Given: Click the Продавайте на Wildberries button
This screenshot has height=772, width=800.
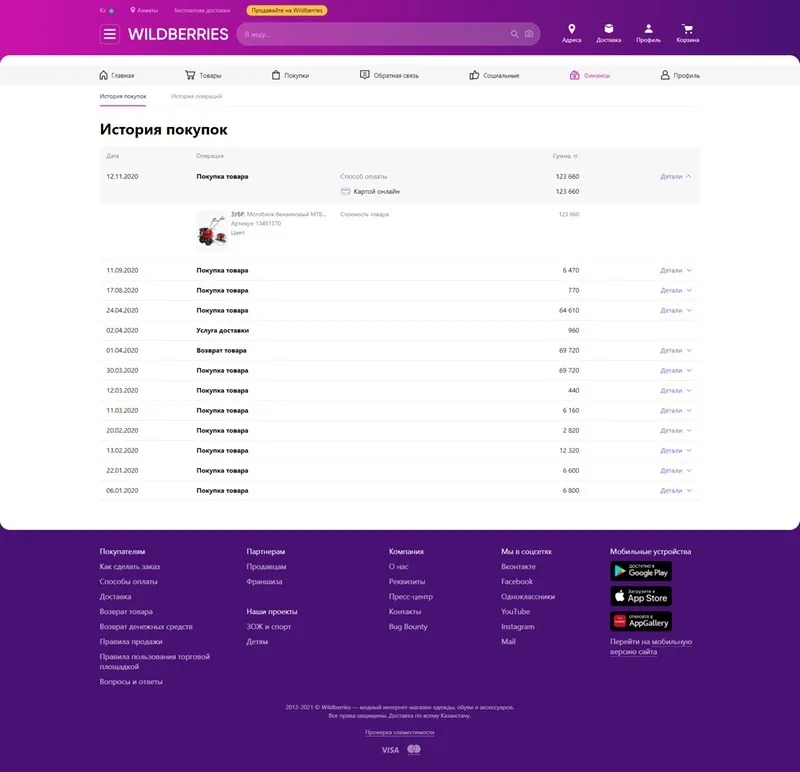Looking at the screenshot, I should click(287, 10).
